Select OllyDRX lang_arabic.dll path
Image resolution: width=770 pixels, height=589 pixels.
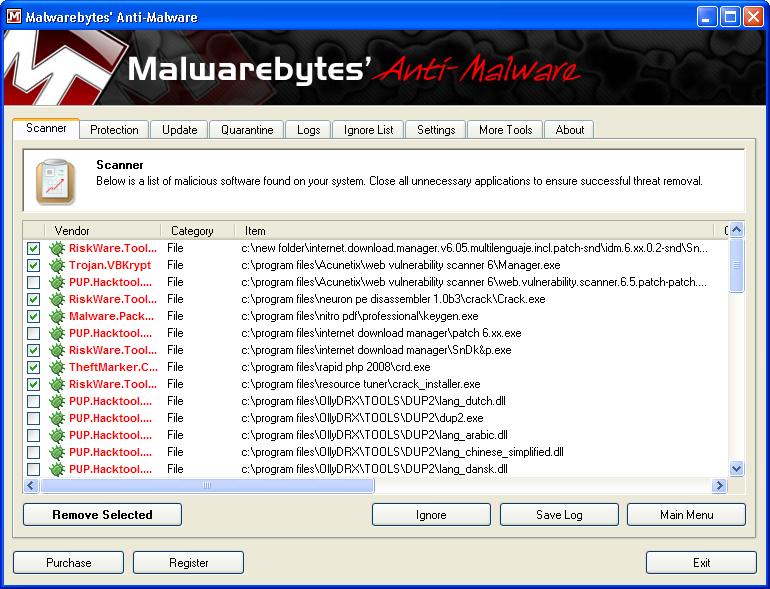coord(374,435)
